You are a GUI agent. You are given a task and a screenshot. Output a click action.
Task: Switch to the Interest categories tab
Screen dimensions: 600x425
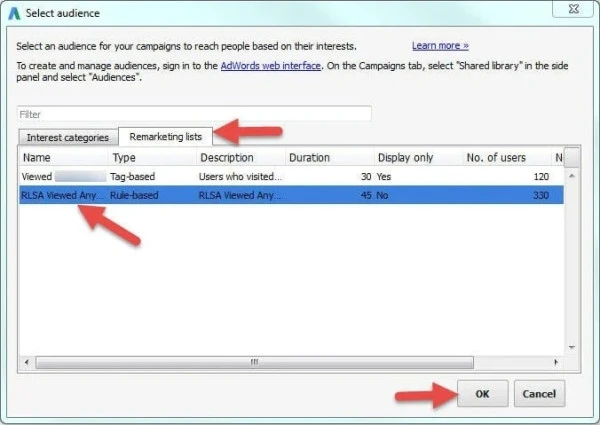[x=68, y=137]
